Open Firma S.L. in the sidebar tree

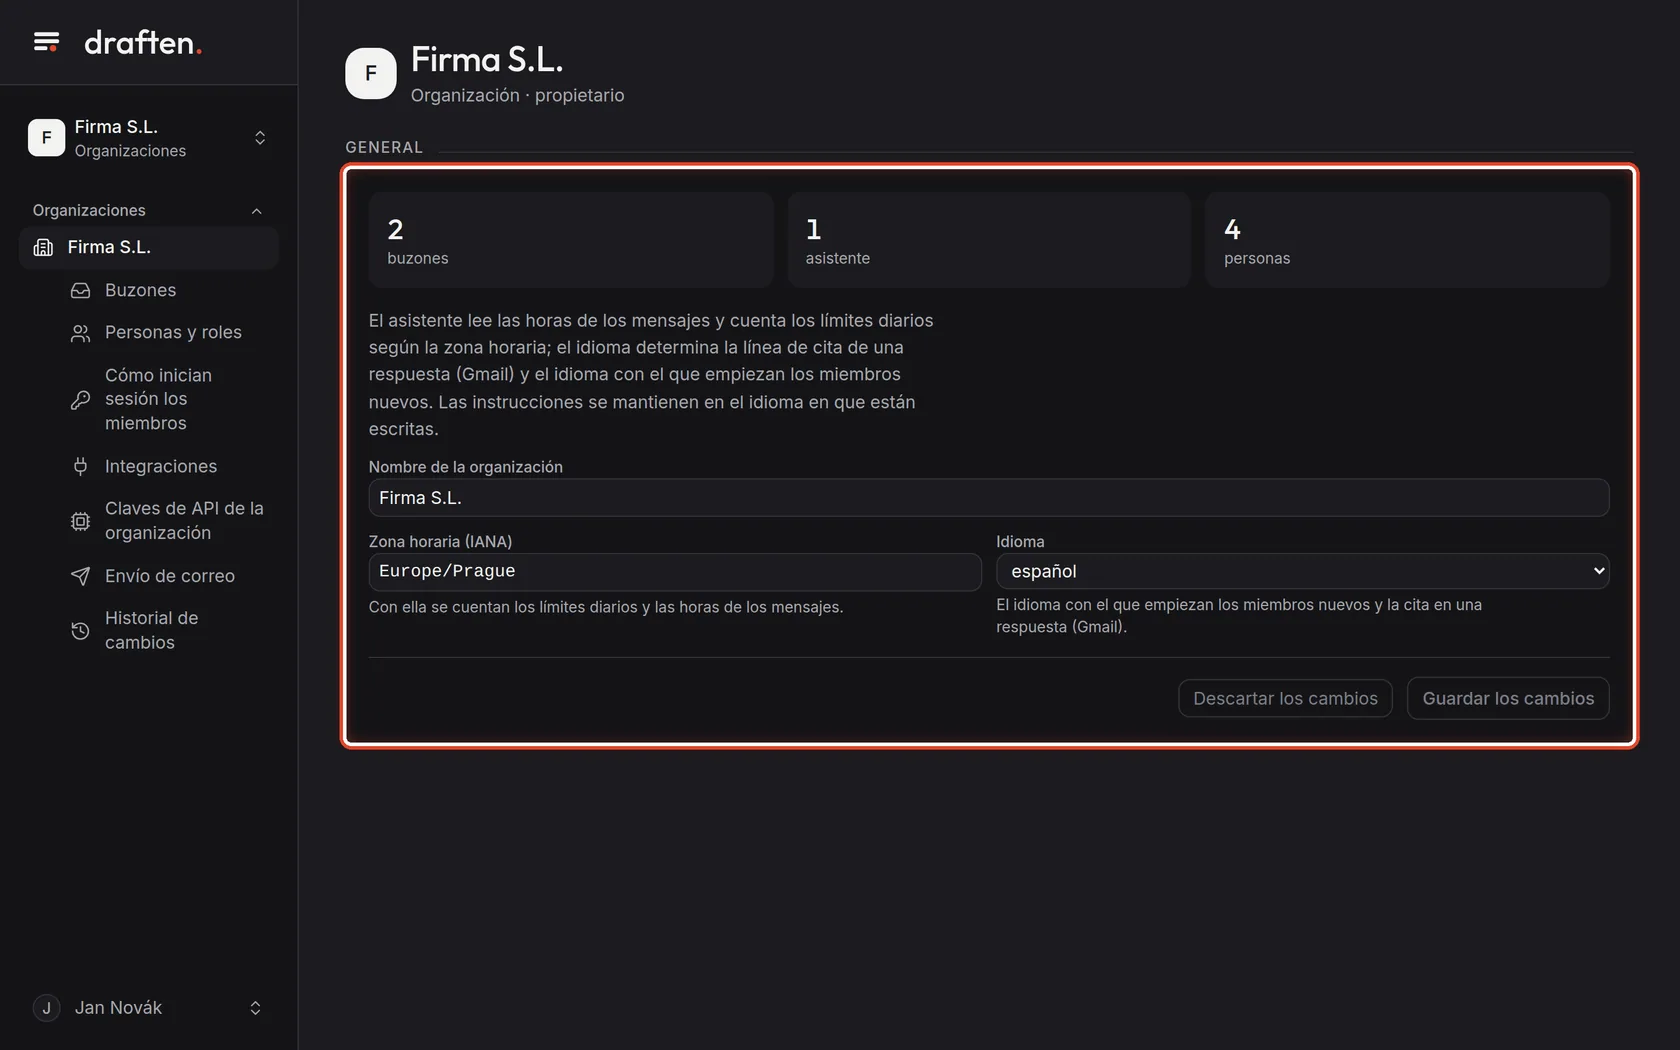coord(148,247)
